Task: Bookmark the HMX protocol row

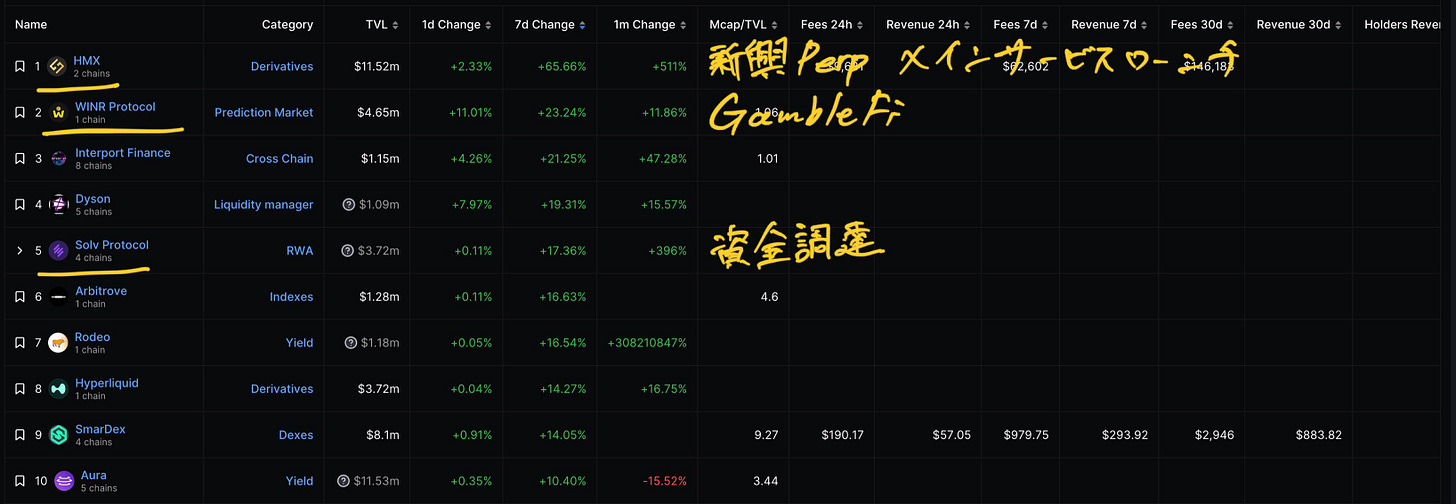Action: (19, 67)
